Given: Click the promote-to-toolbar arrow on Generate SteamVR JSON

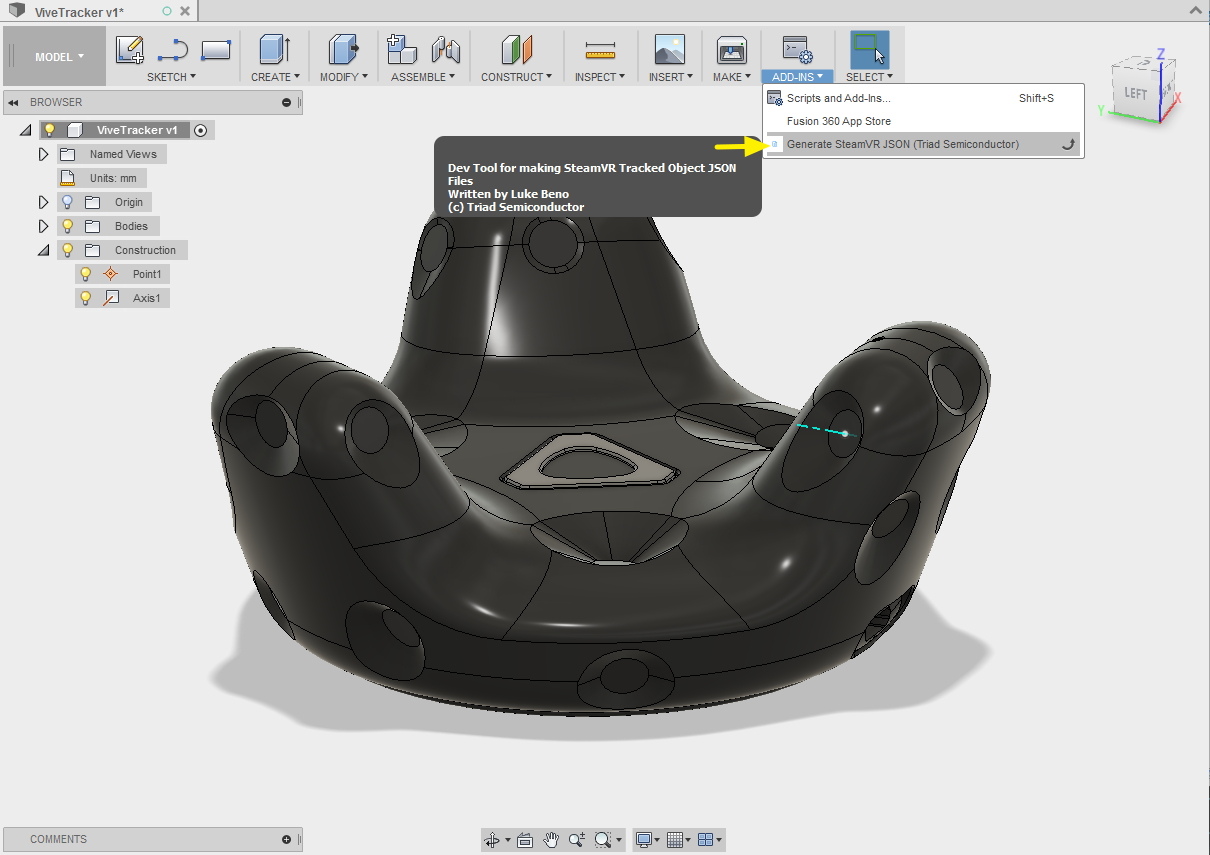Looking at the screenshot, I should 1068,144.
